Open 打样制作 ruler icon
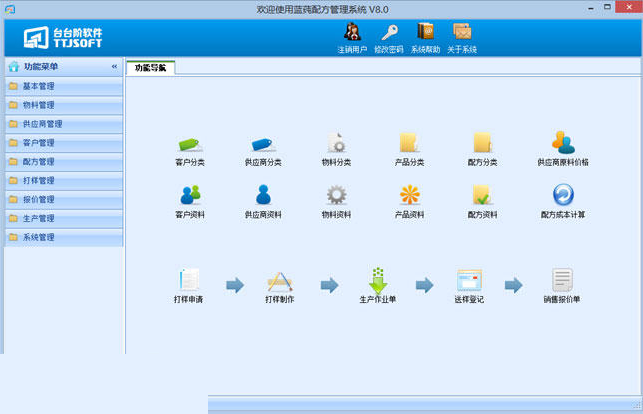Viewport: 643px width, 414px height. click(x=279, y=281)
